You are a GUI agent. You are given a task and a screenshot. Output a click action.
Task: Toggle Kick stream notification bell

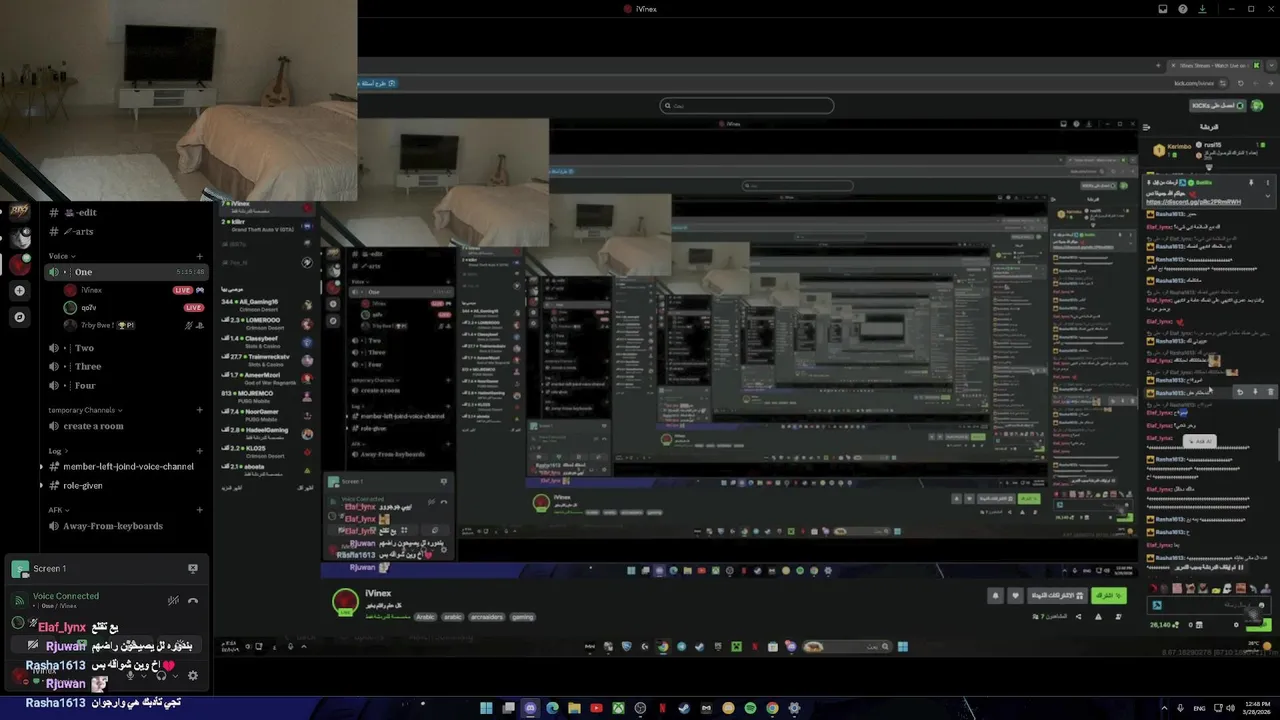tap(995, 595)
